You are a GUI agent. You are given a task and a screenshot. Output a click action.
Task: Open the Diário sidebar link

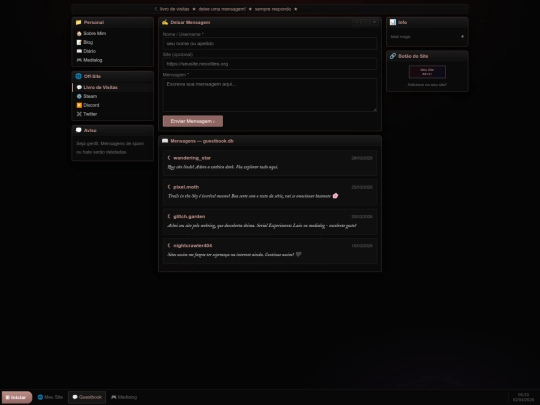pyautogui.click(x=113, y=51)
